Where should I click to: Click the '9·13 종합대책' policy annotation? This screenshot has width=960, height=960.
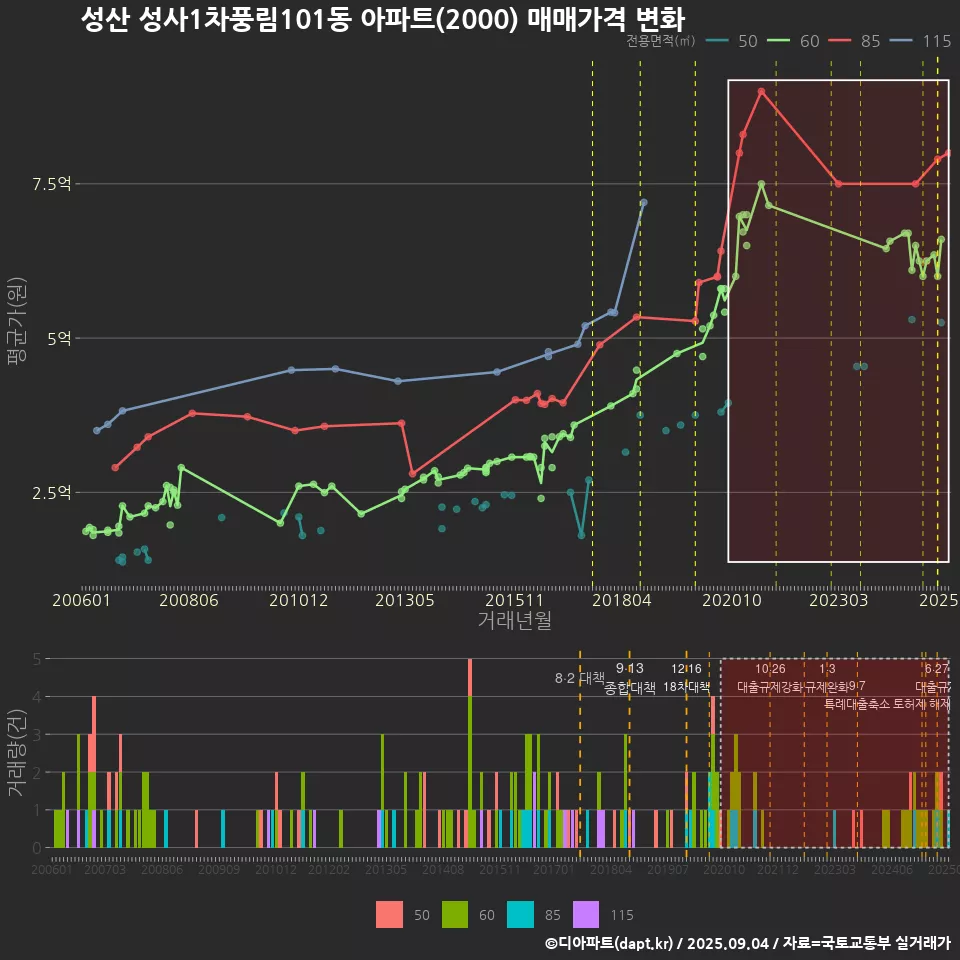click(629, 678)
